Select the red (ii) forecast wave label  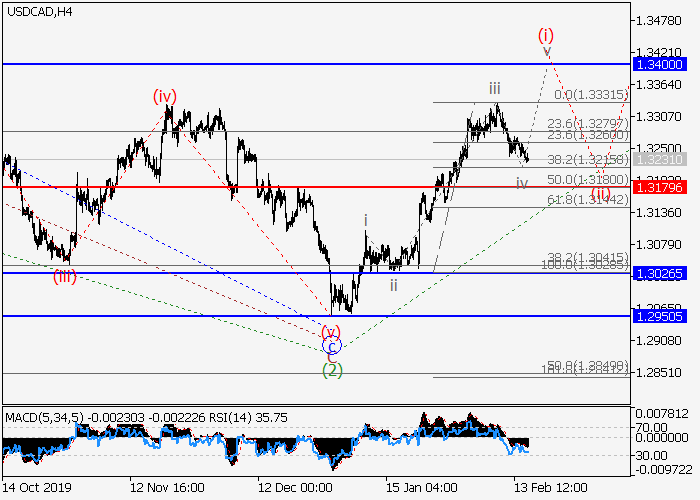pyautogui.click(x=601, y=192)
